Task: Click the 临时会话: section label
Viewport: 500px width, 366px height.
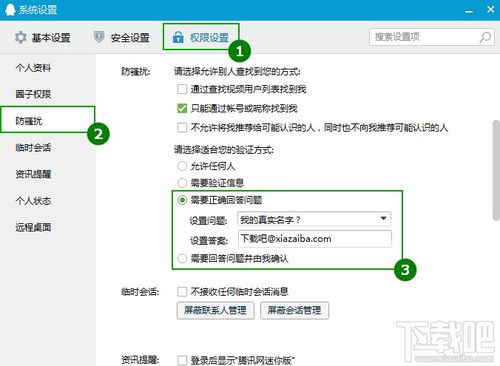Action: click(x=140, y=292)
